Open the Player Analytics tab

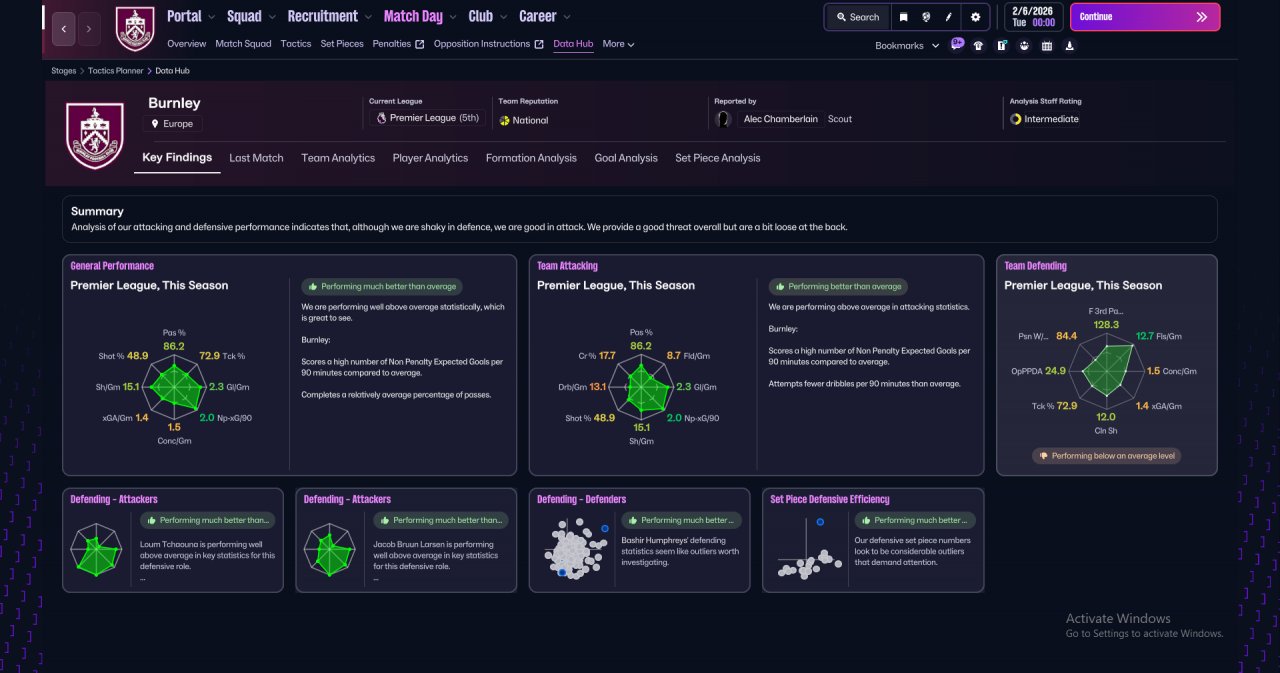coord(430,158)
